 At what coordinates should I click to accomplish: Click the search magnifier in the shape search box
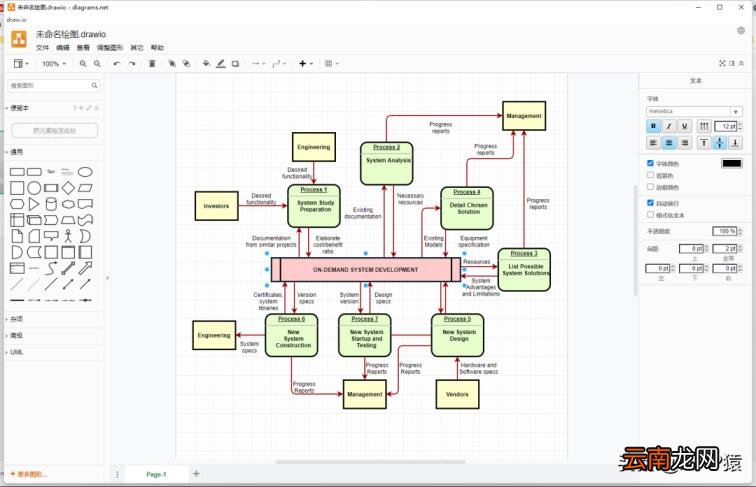pos(94,85)
